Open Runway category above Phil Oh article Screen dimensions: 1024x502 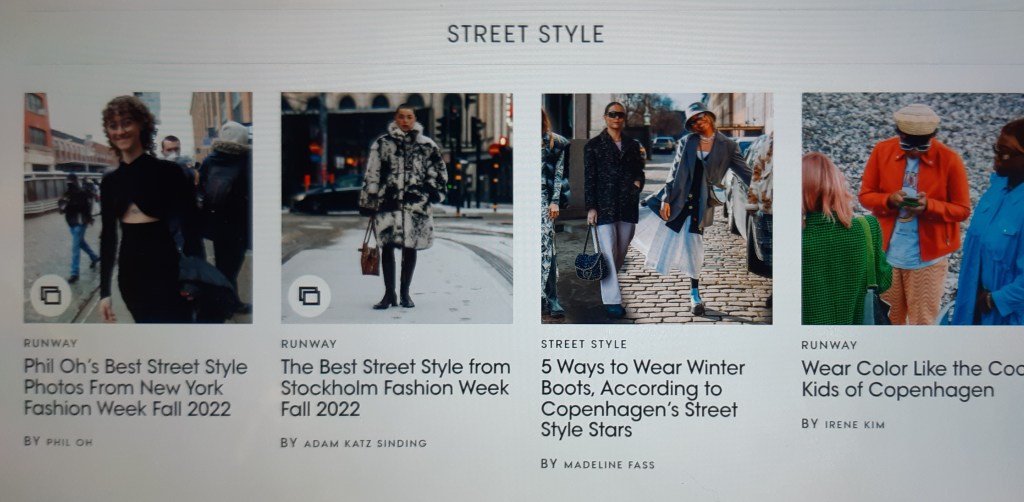click(x=50, y=343)
